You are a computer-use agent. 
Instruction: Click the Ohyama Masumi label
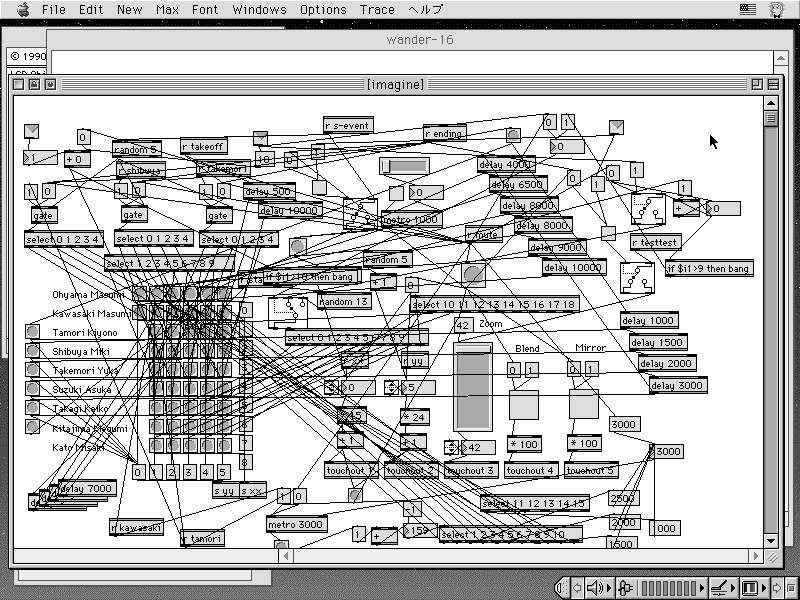(88, 294)
